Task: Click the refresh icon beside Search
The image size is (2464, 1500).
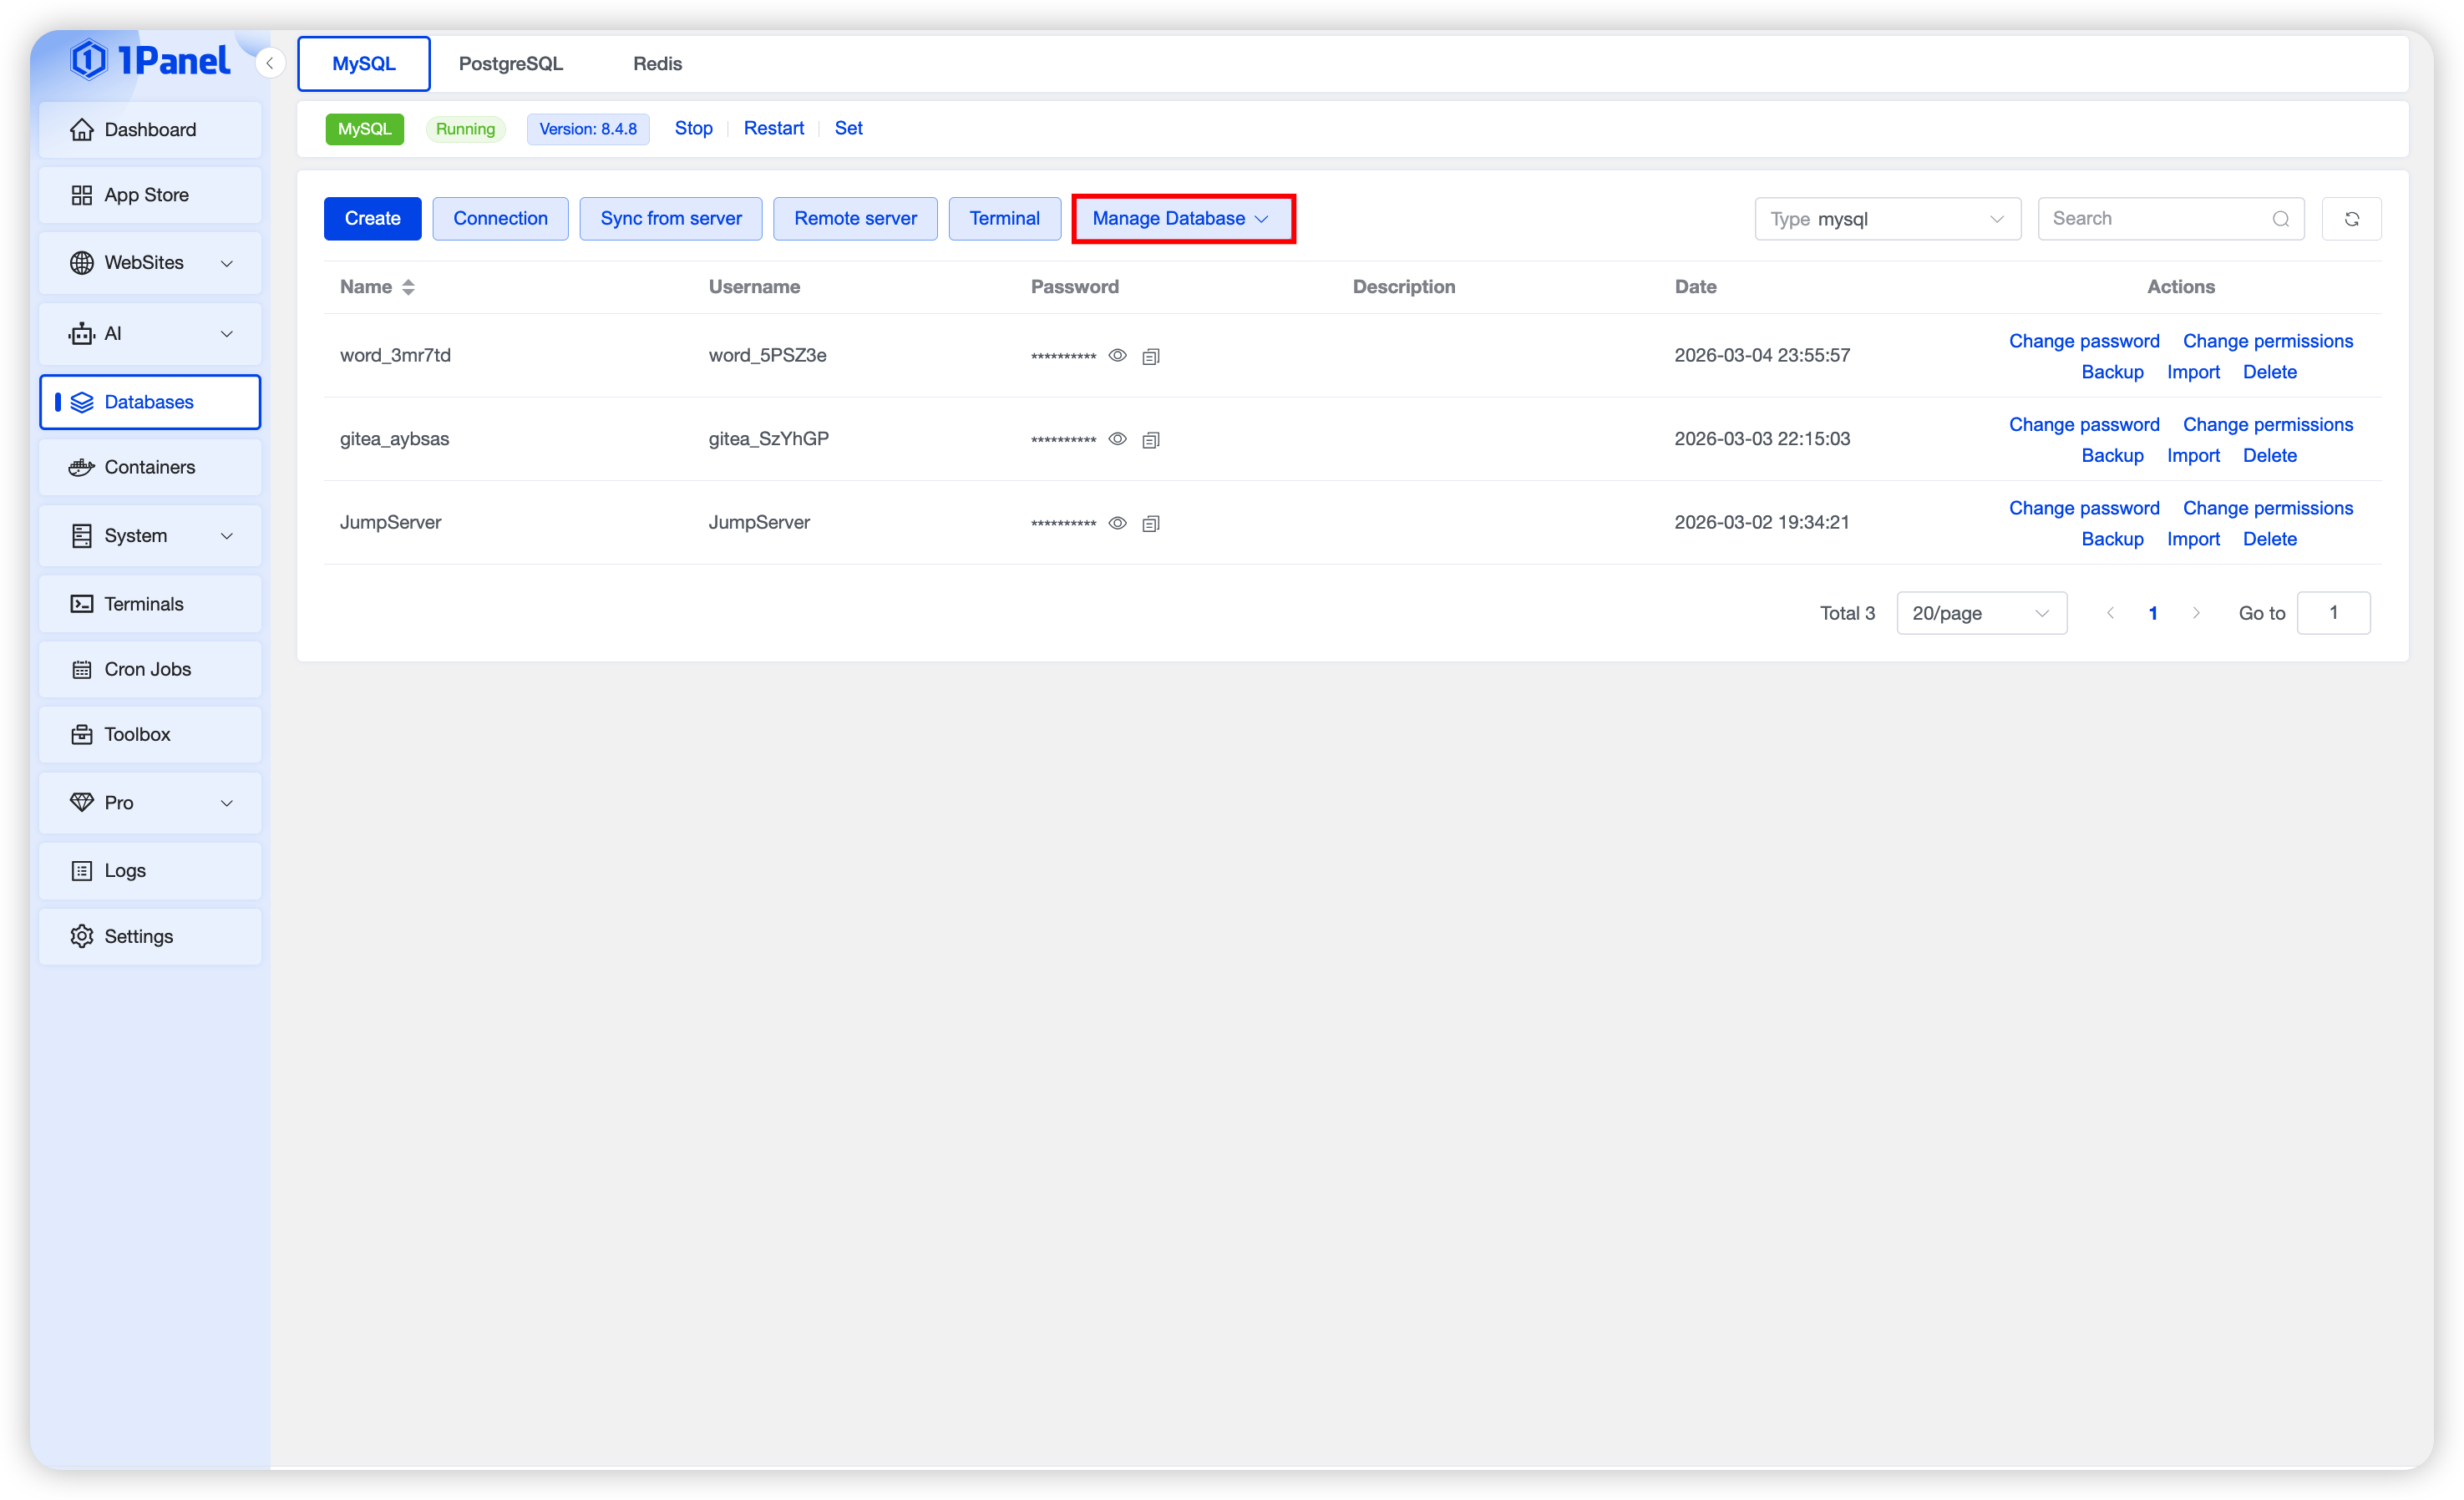Action: point(2351,219)
